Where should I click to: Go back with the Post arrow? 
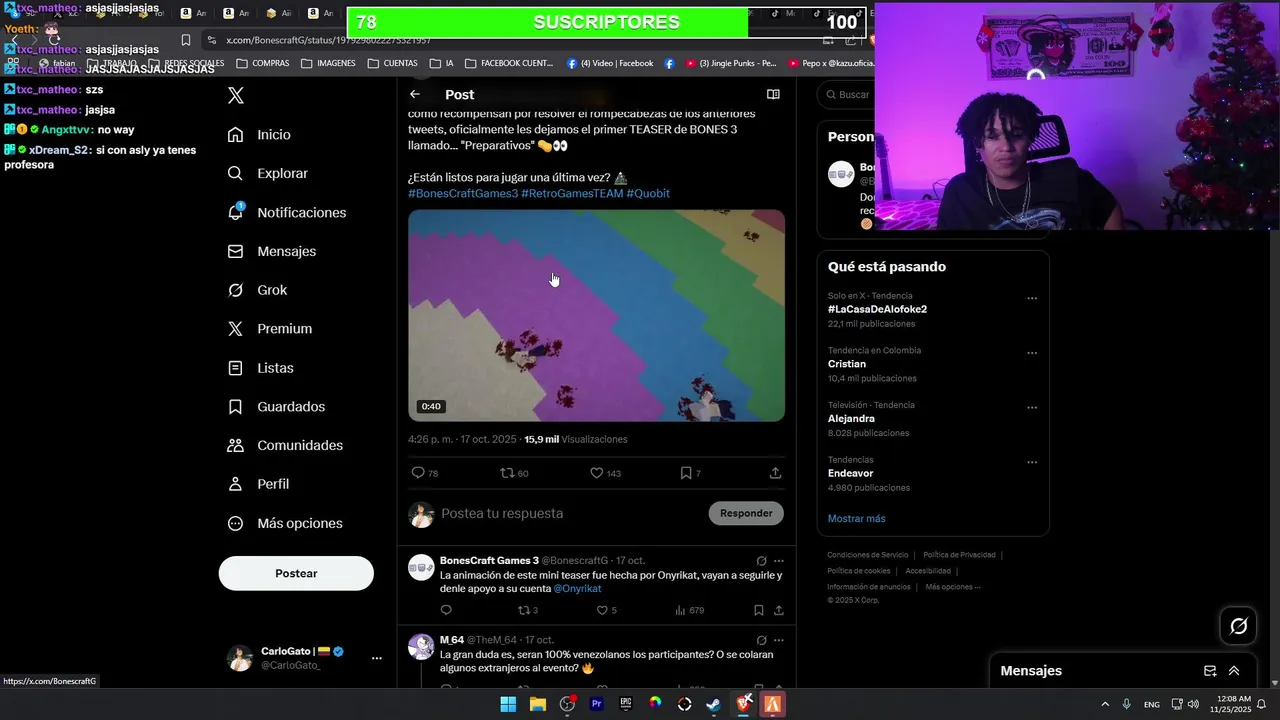coord(415,94)
